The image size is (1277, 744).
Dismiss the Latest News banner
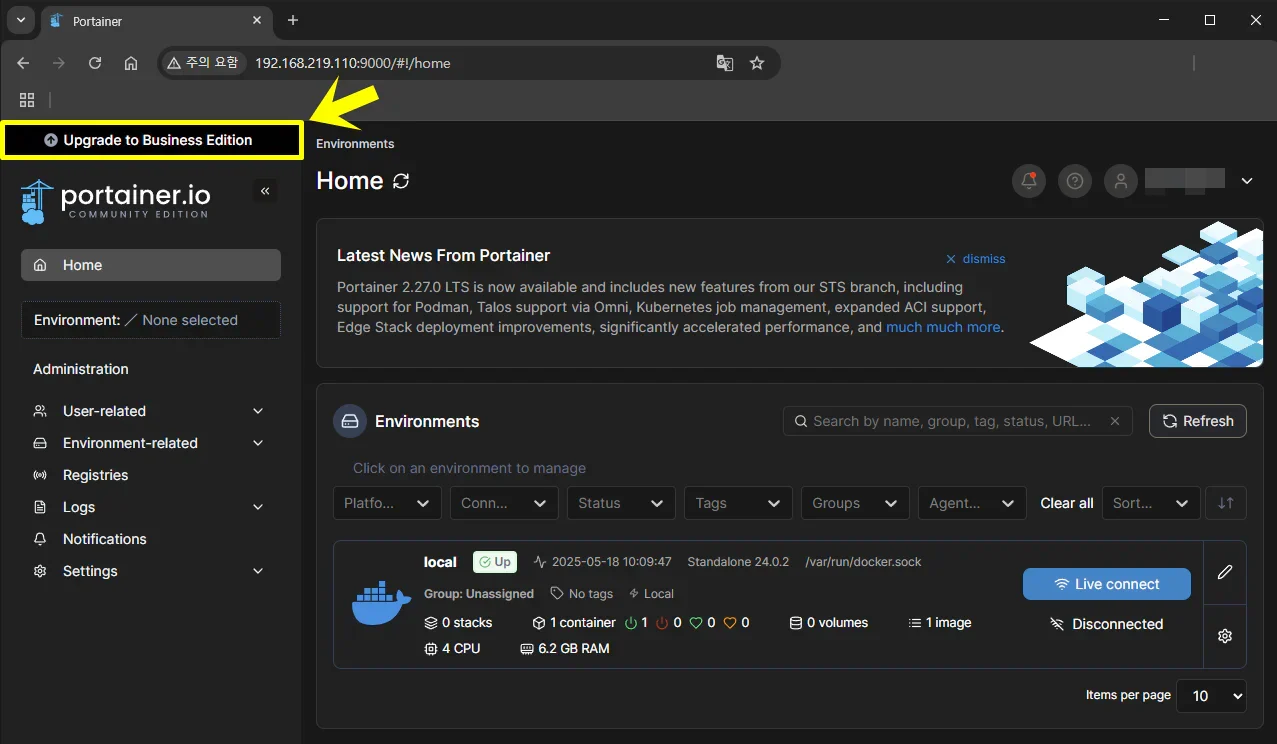975,259
